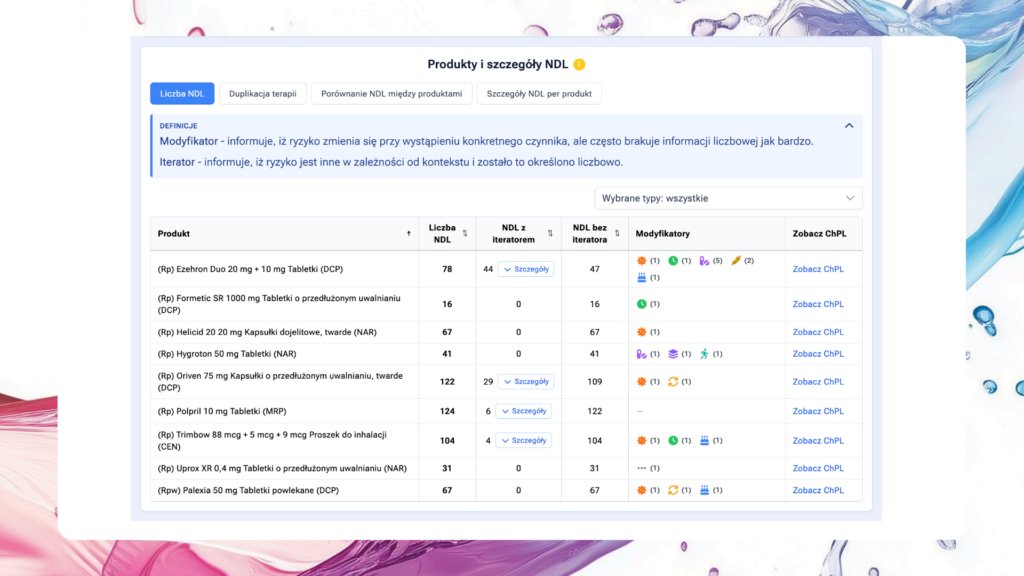Image resolution: width=1024 pixels, height=576 pixels.
Task: Click the purple pills icon in Ezehron Duo row
Action: pyautogui.click(x=704, y=261)
